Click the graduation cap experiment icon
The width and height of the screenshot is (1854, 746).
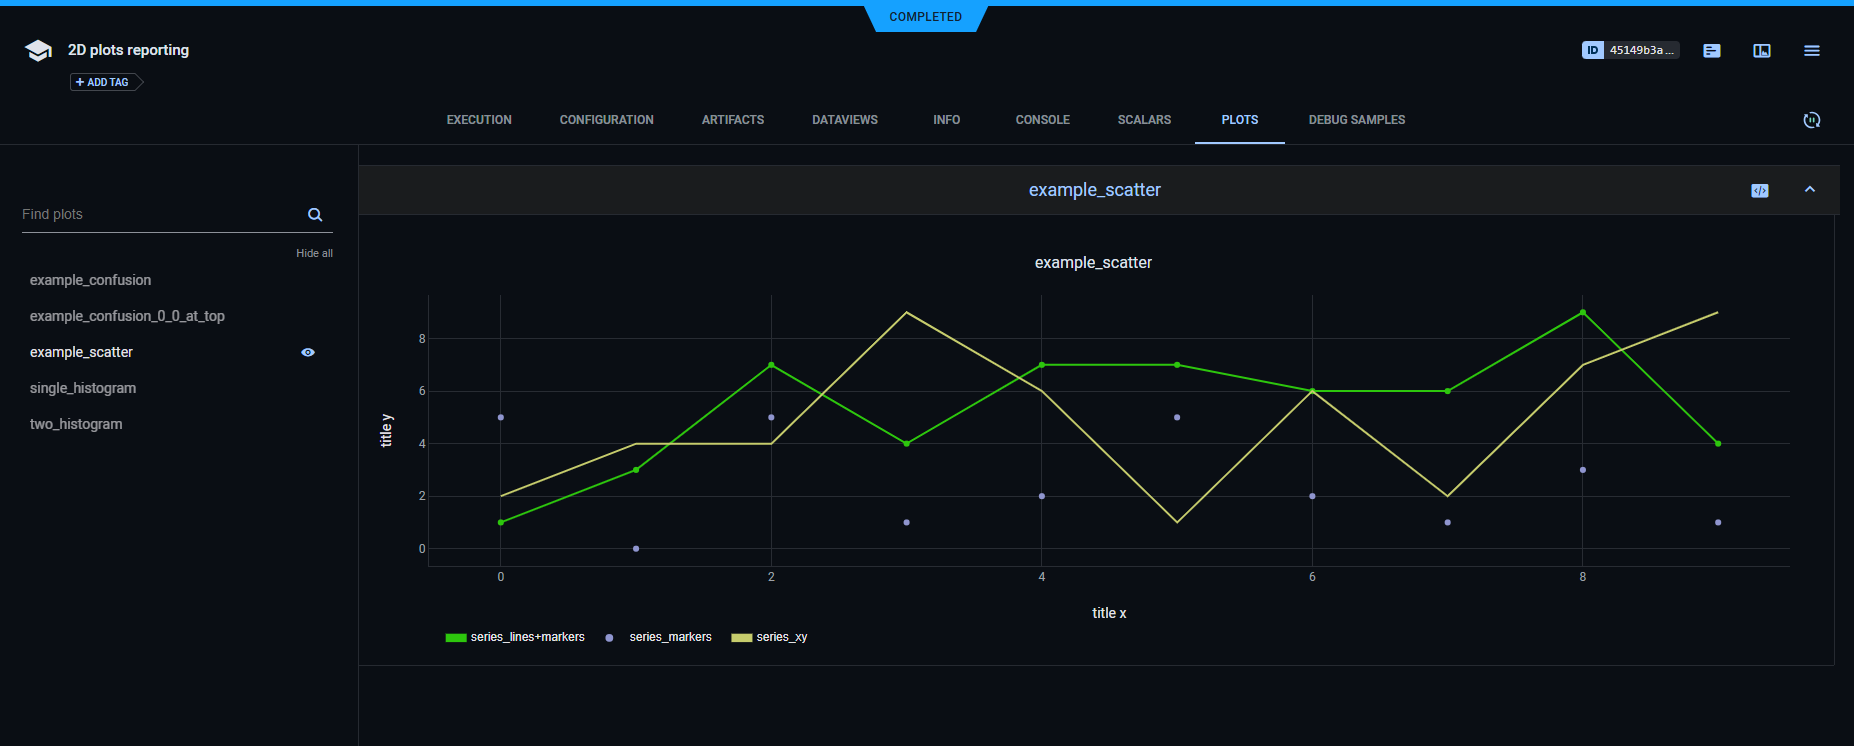point(38,51)
